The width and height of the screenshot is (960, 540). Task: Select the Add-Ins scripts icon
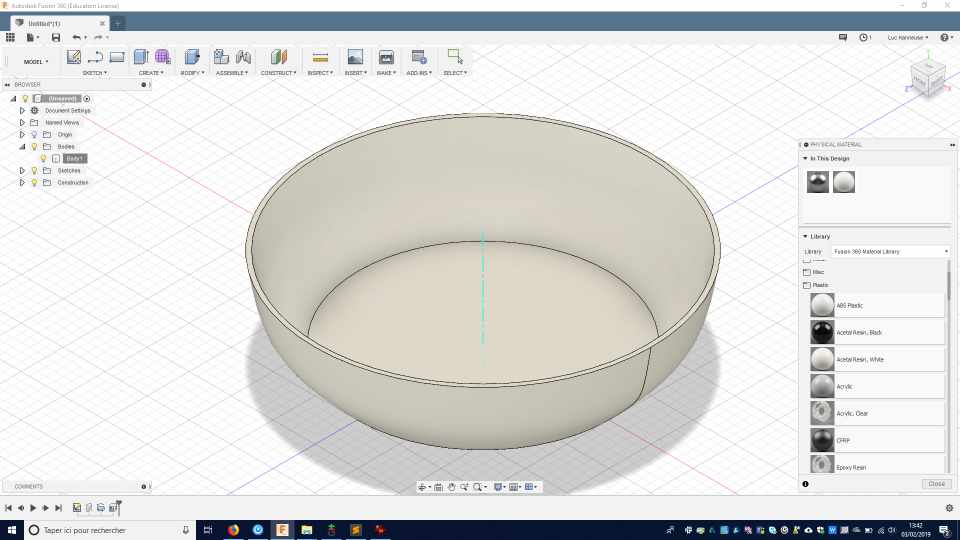419,57
